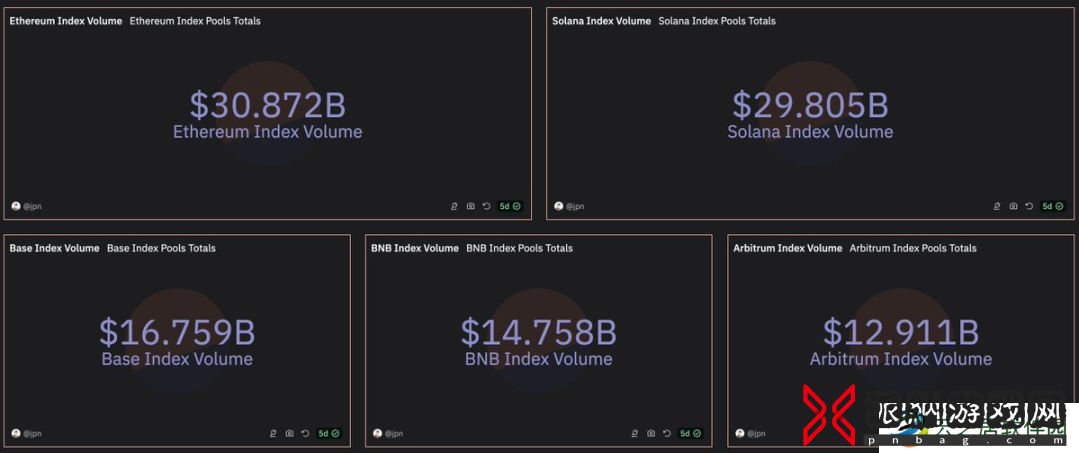Open @jpn author avatar in Arbitrum panel

pyautogui.click(x=740, y=433)
